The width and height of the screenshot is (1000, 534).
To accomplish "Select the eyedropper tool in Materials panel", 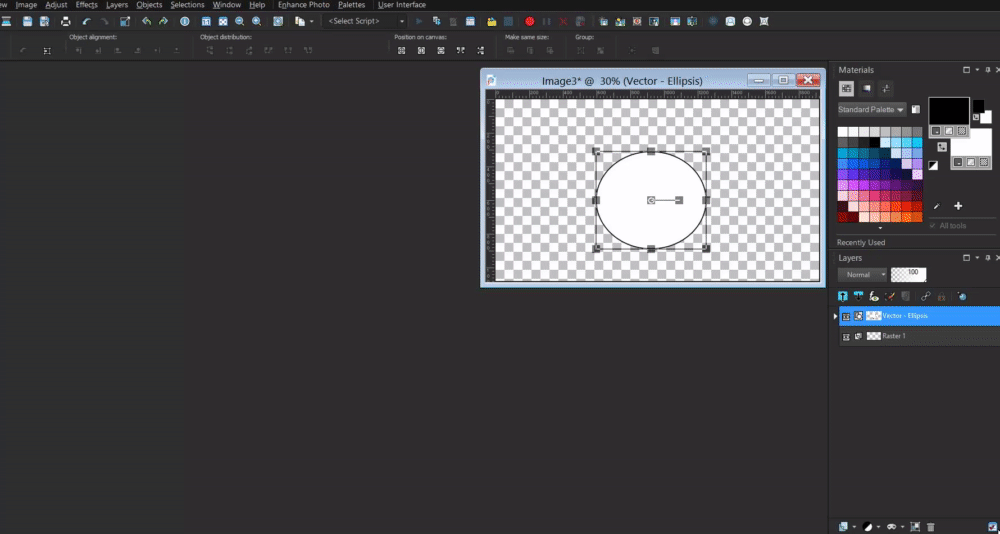I will 937,206.
